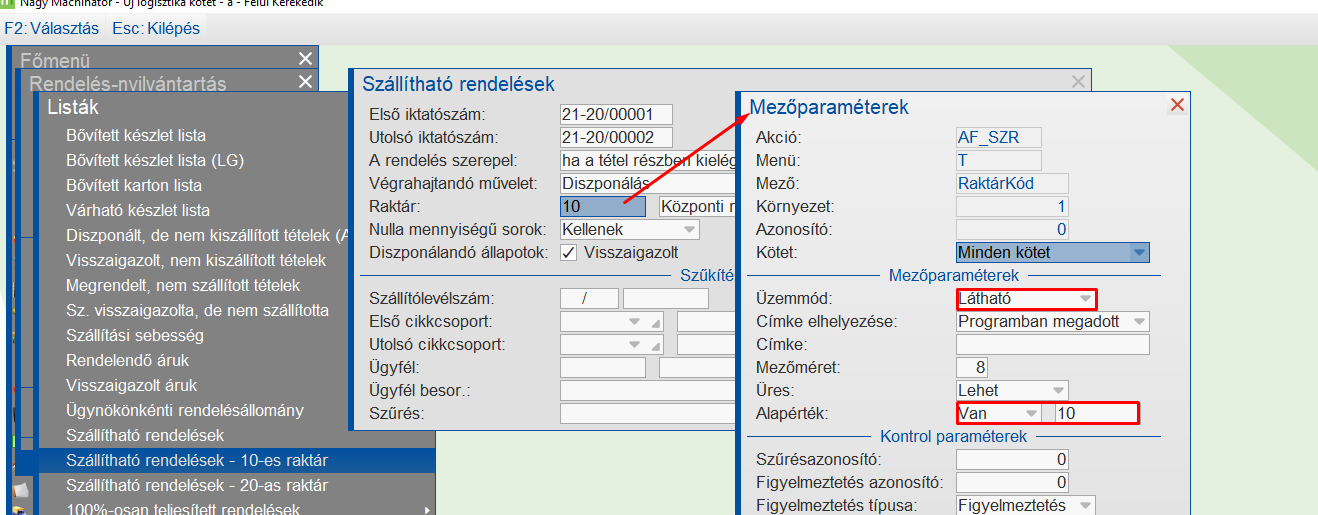This screenshot has width=1318, height=515.
Task: Select Szállítható rendelések - 20-as raktár
Action: pos(197,485)
